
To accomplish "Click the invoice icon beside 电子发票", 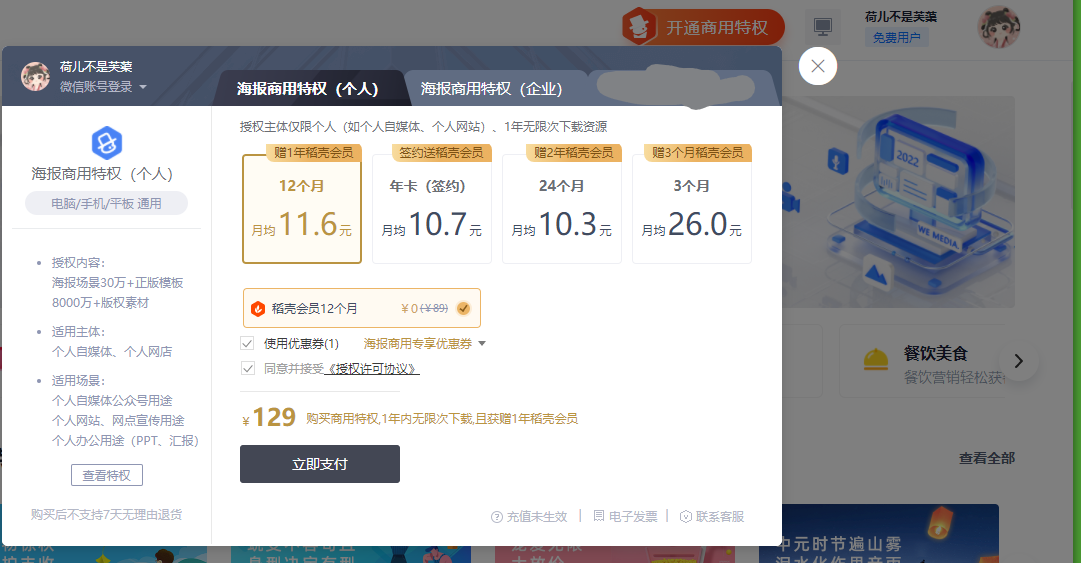I will pyautogui.click(x=599, y=516).
